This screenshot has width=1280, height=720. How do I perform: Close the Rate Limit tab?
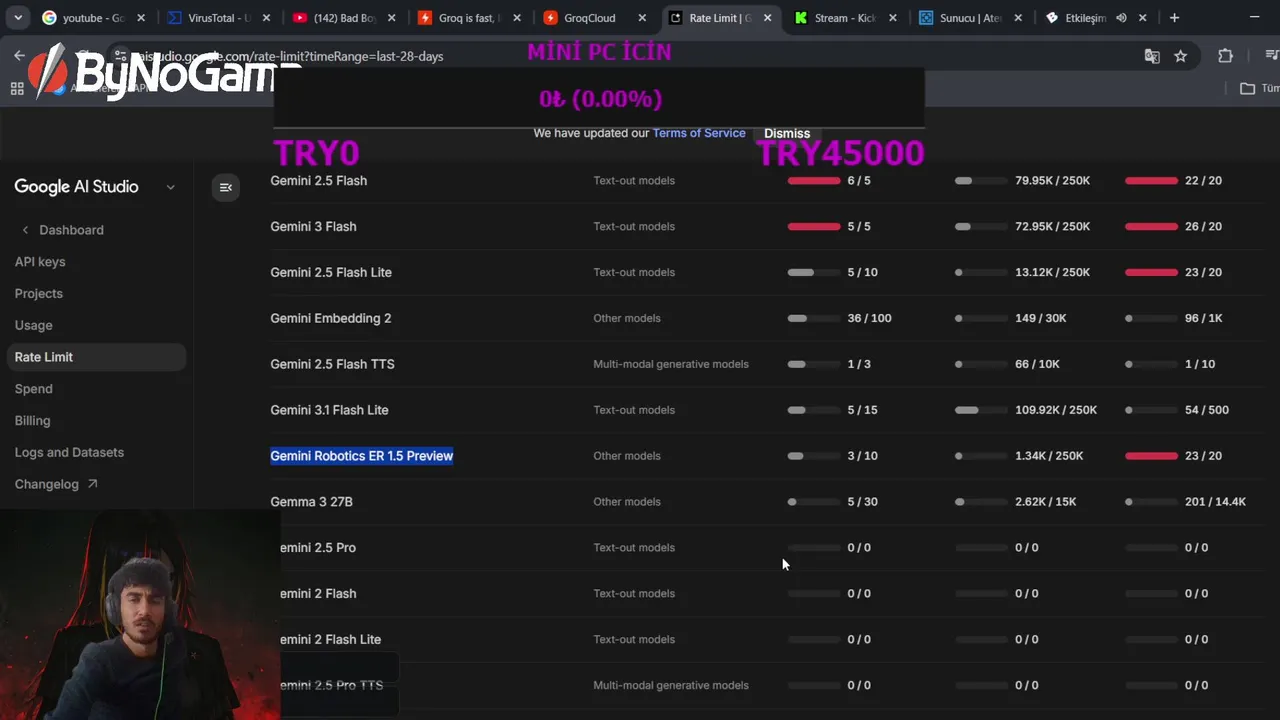point(767,18)
